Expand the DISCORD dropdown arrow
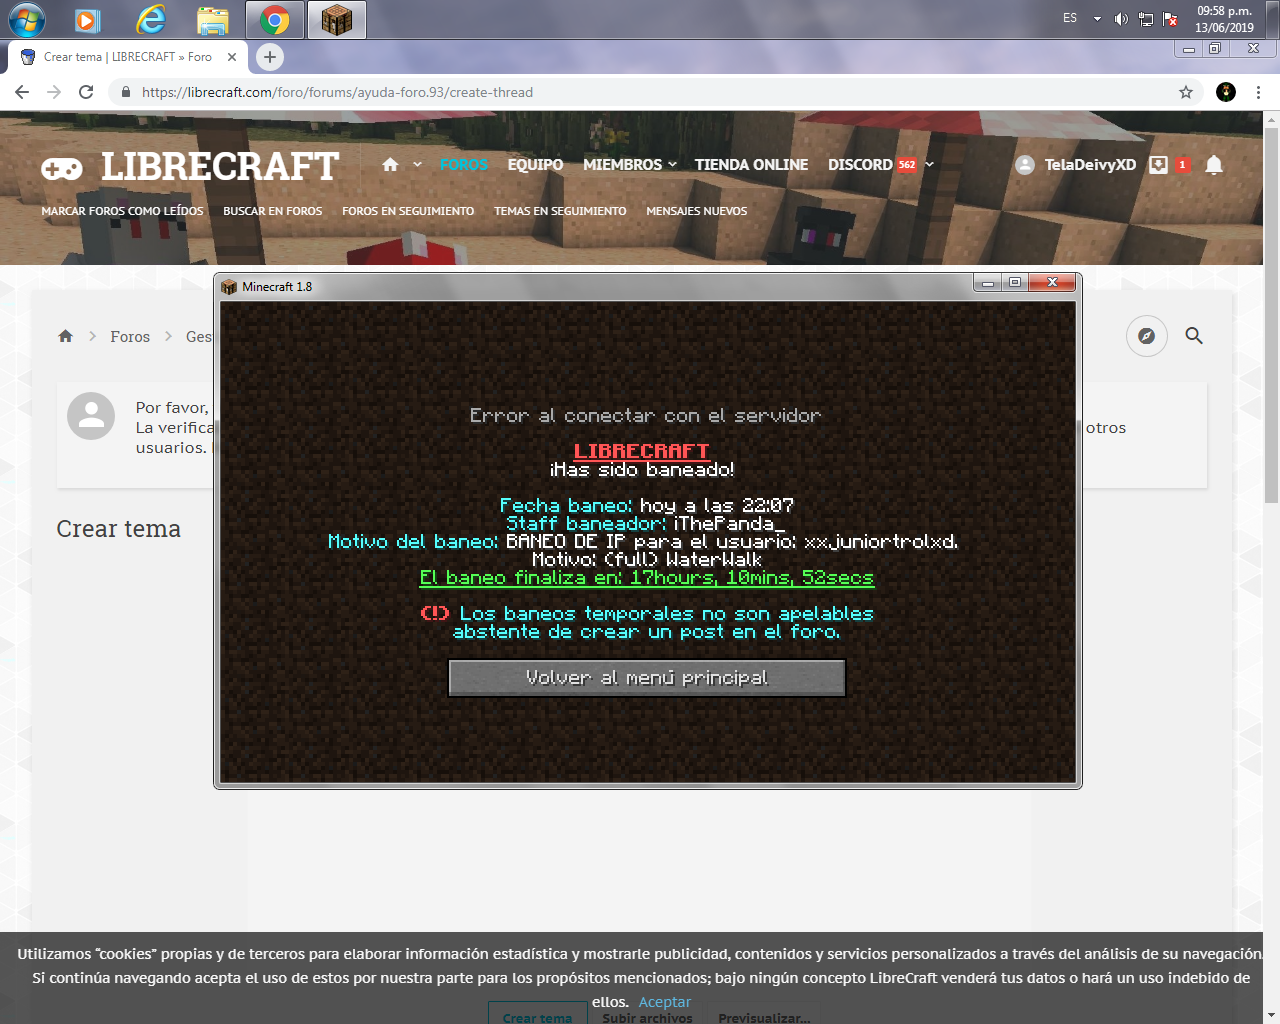 point(929,165)
